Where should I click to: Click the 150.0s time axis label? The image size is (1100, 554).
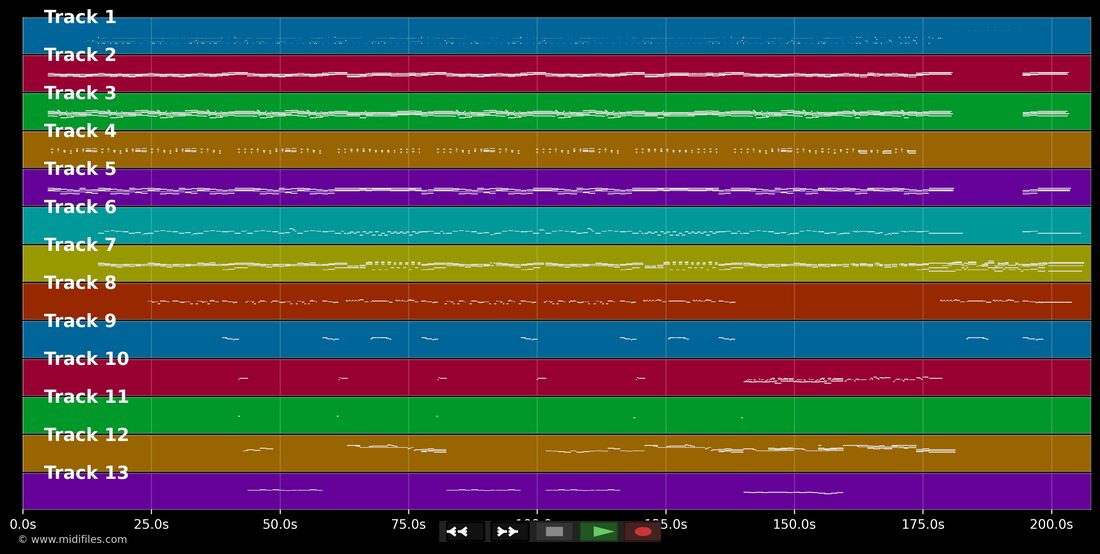tap(794, 524)
